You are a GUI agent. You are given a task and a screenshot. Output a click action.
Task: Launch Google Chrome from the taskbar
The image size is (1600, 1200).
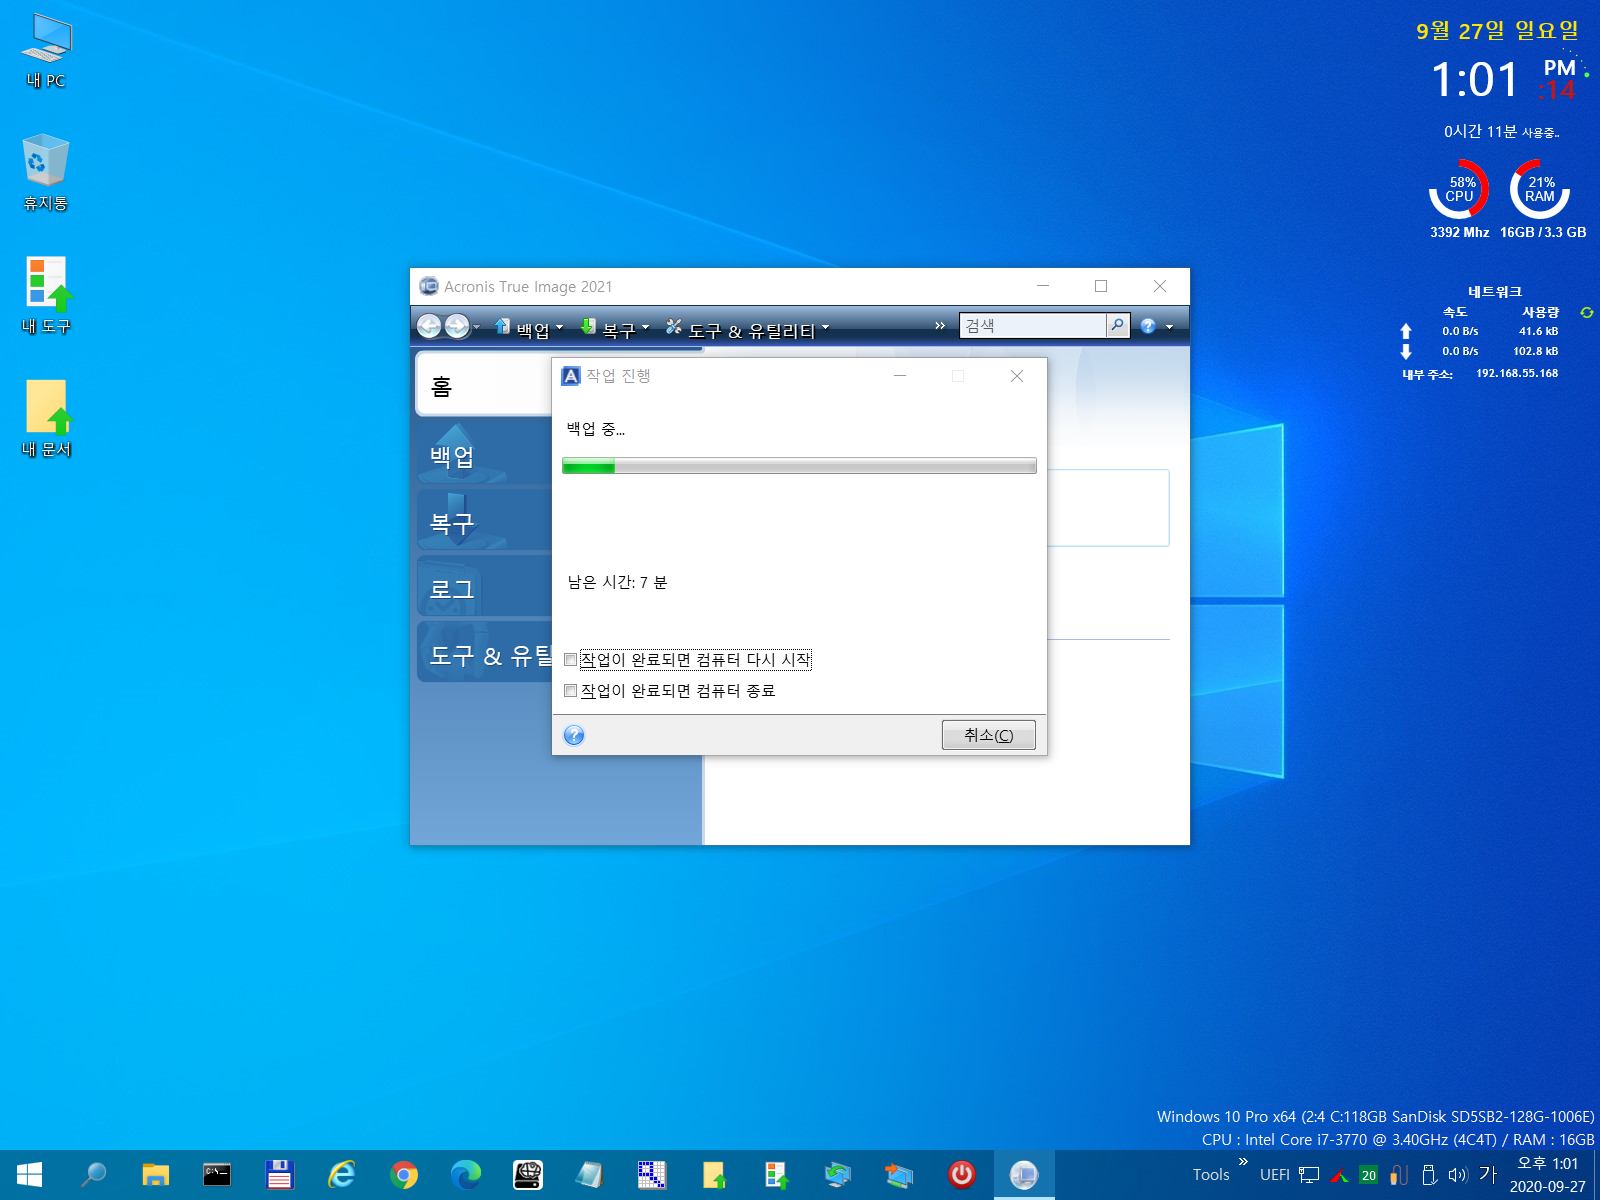(x=404, y=1175)
